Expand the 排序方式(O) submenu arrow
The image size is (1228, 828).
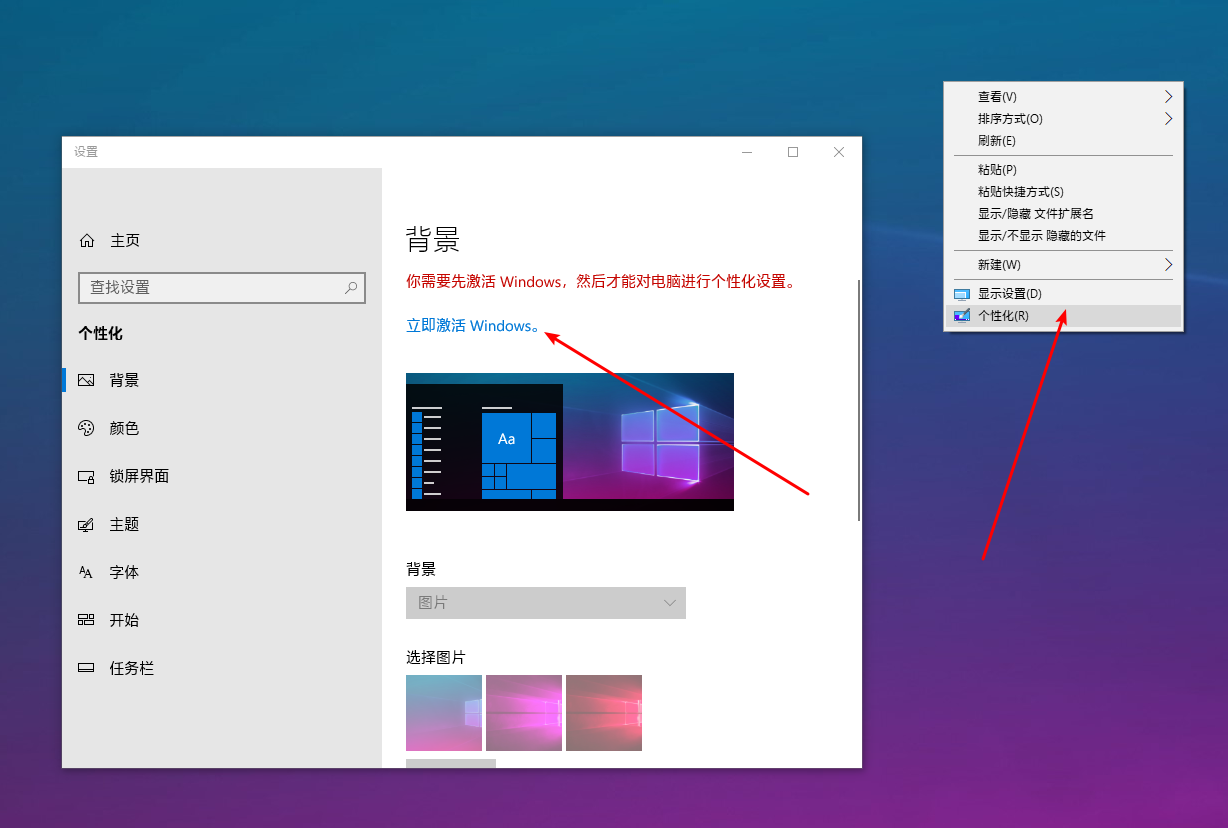click(x=1168, y=119)
